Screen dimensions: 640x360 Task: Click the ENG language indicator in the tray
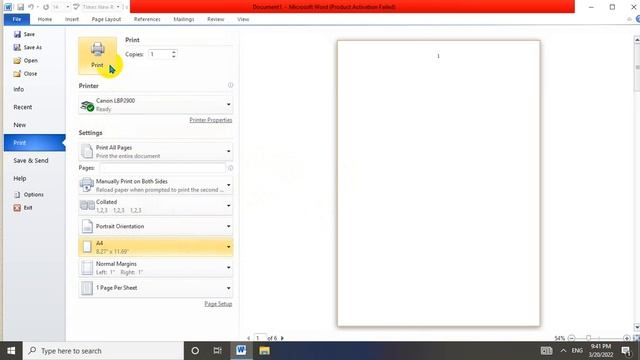pyautogui.click(x=577, y=351)
